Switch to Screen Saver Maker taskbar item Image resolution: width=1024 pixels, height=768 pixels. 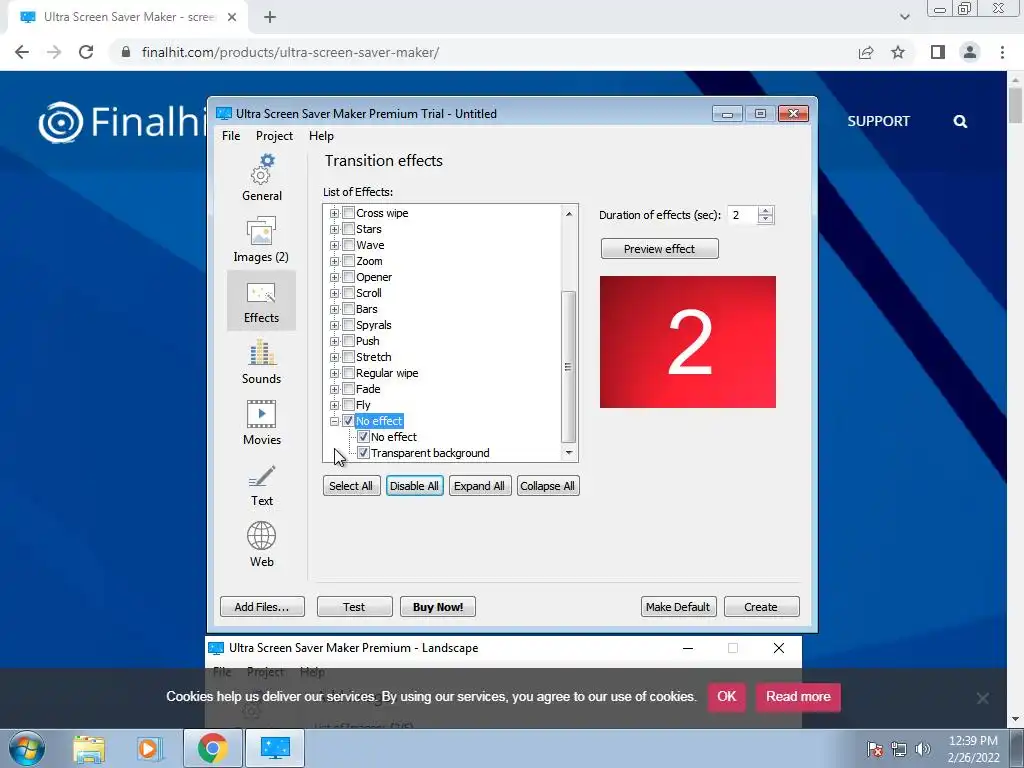click(x=275, y=748)
